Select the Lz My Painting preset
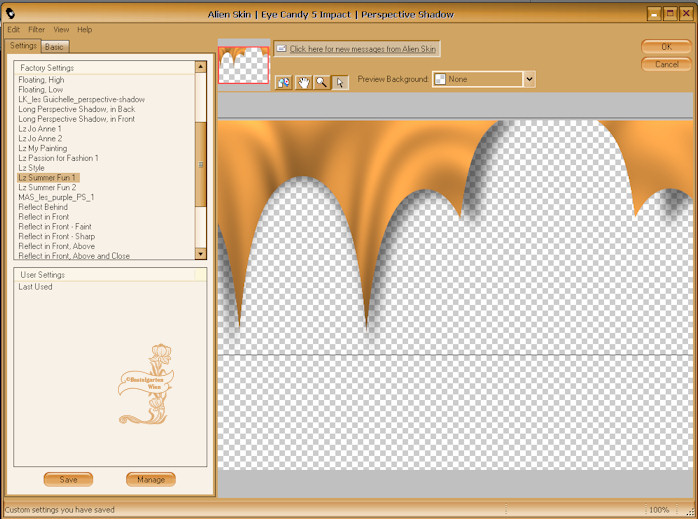Viewport: 698px width, 519px height. (43, 148)
